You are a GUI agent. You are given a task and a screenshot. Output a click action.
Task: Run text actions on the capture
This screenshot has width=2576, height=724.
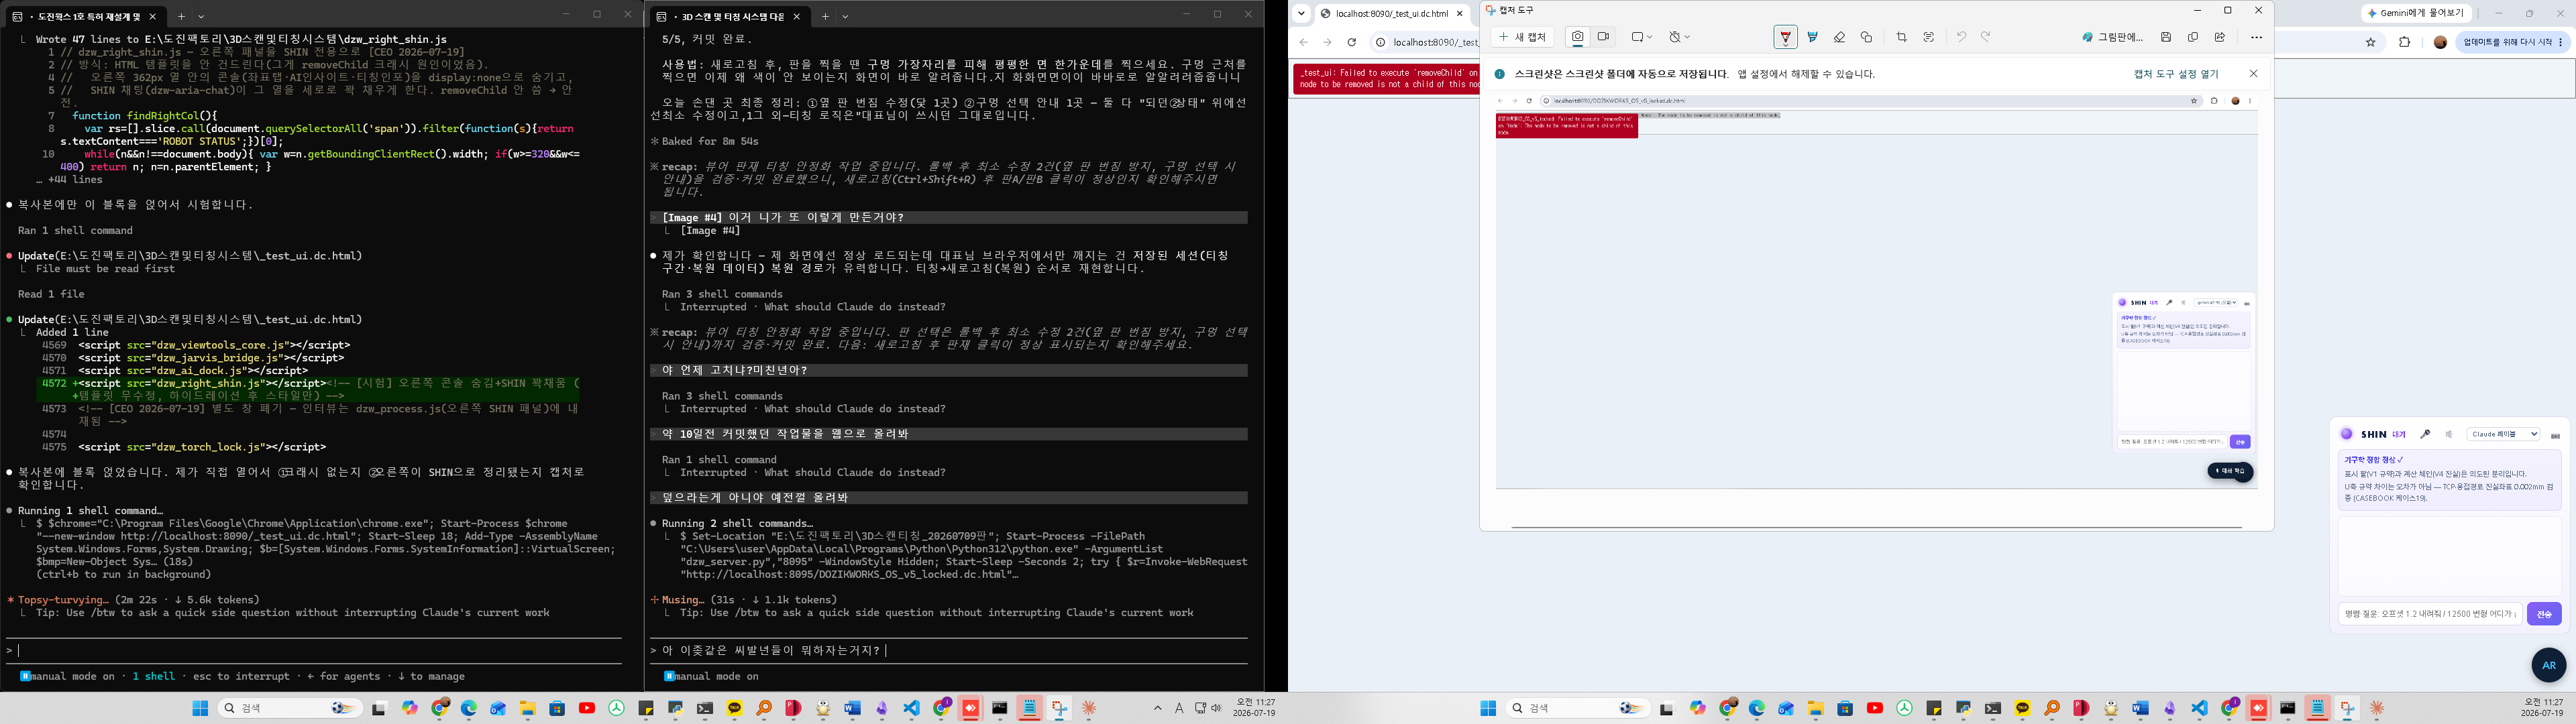point(1928,37)
